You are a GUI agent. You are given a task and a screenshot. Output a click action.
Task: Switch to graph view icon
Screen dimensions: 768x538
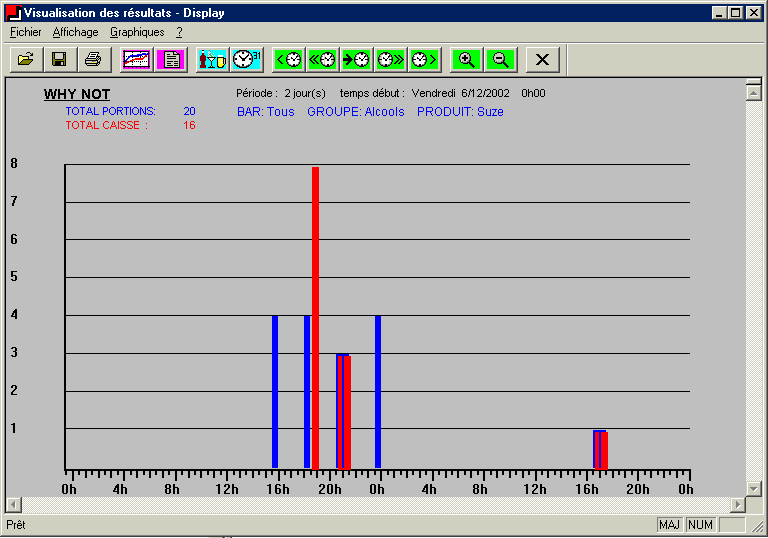click(137, 59)
